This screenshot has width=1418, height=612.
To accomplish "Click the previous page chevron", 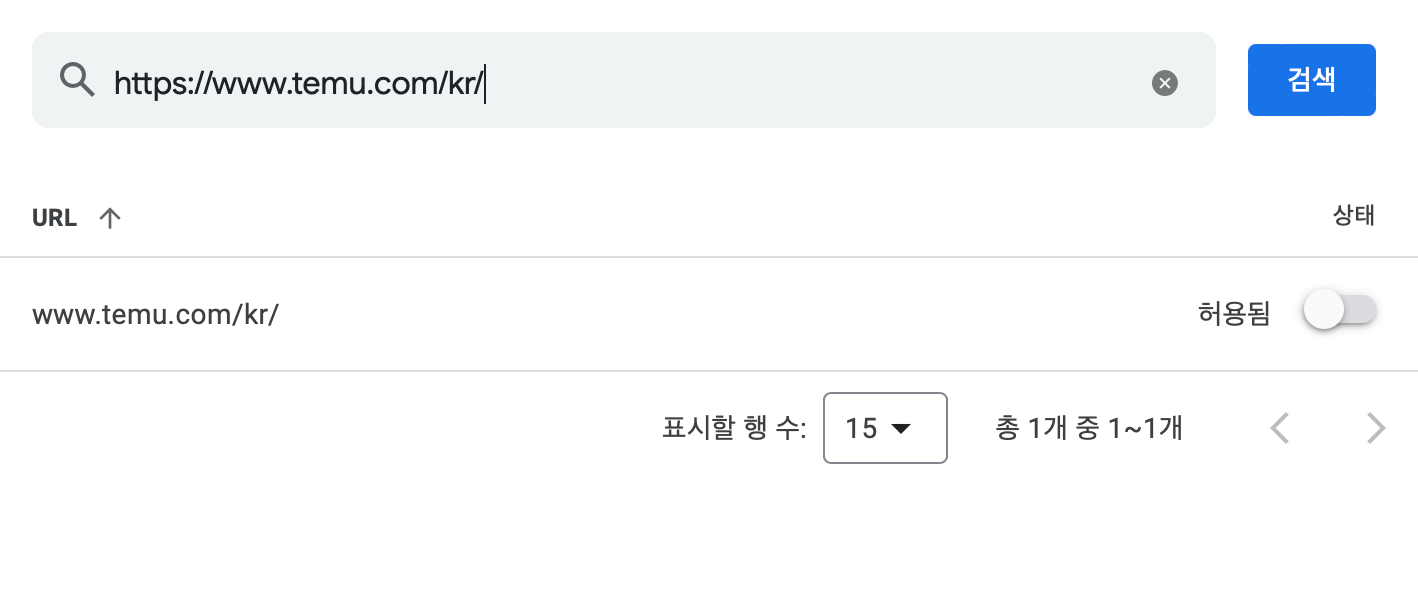I will click(x=1279, y=428).
